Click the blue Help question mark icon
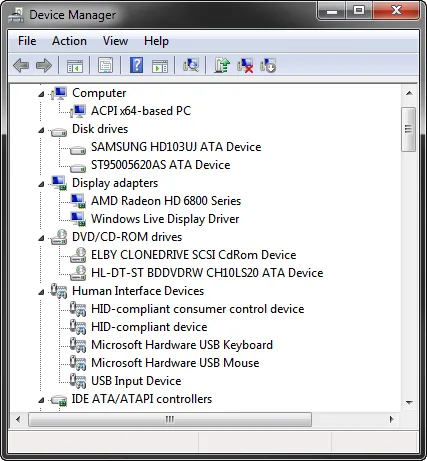Image resolution: width=427 pixels, height=461 pixels. coord(136,65)
